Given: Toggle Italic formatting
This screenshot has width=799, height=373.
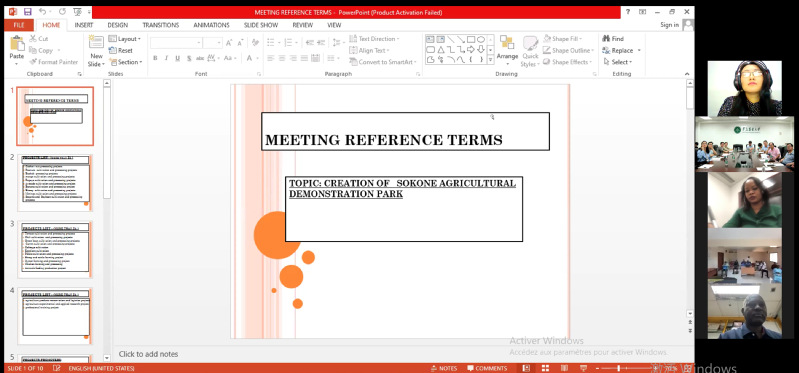Looking at the screenshot, I should pyautogui.click(x=166, y=58).
